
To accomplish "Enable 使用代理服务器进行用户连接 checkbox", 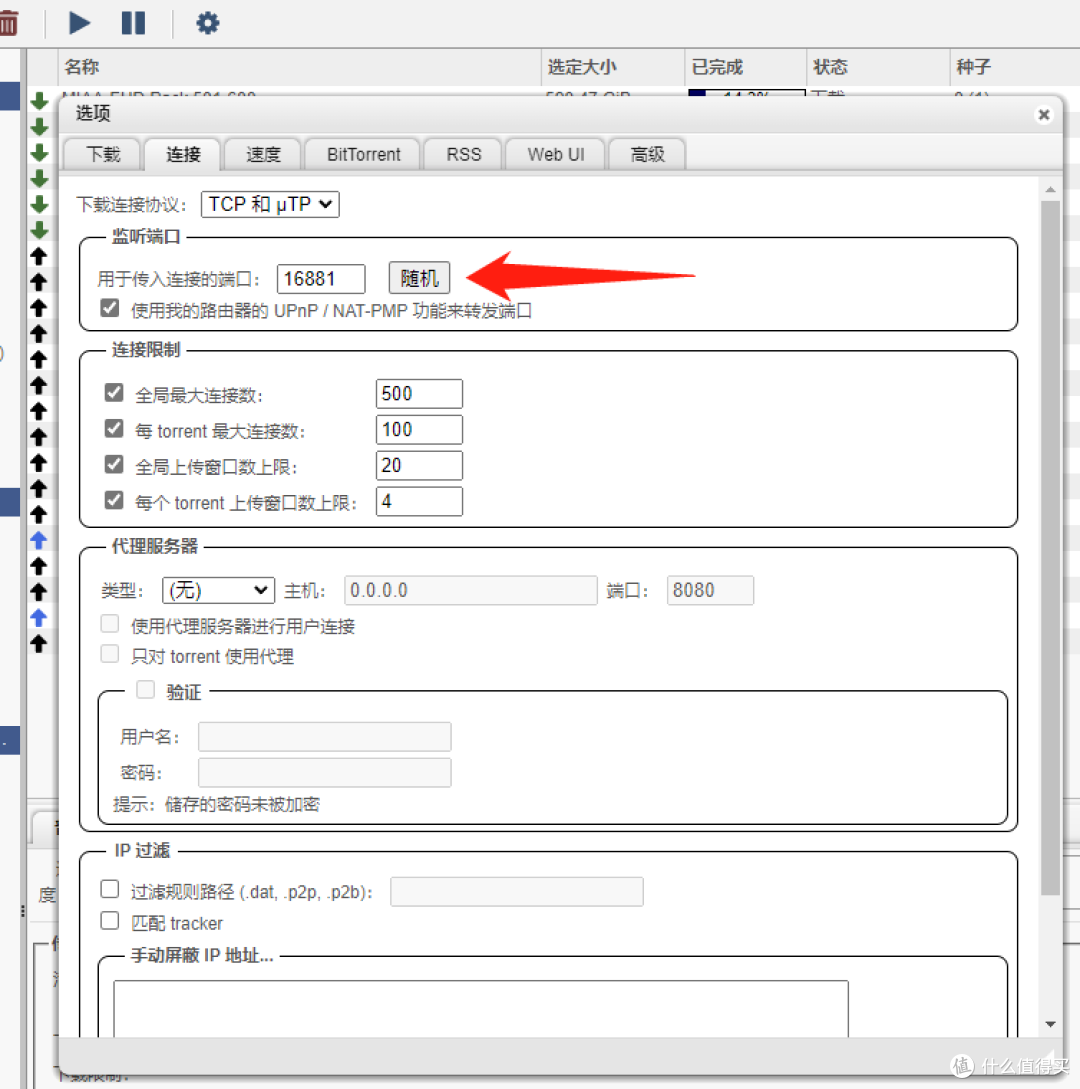I will (109, 623).
